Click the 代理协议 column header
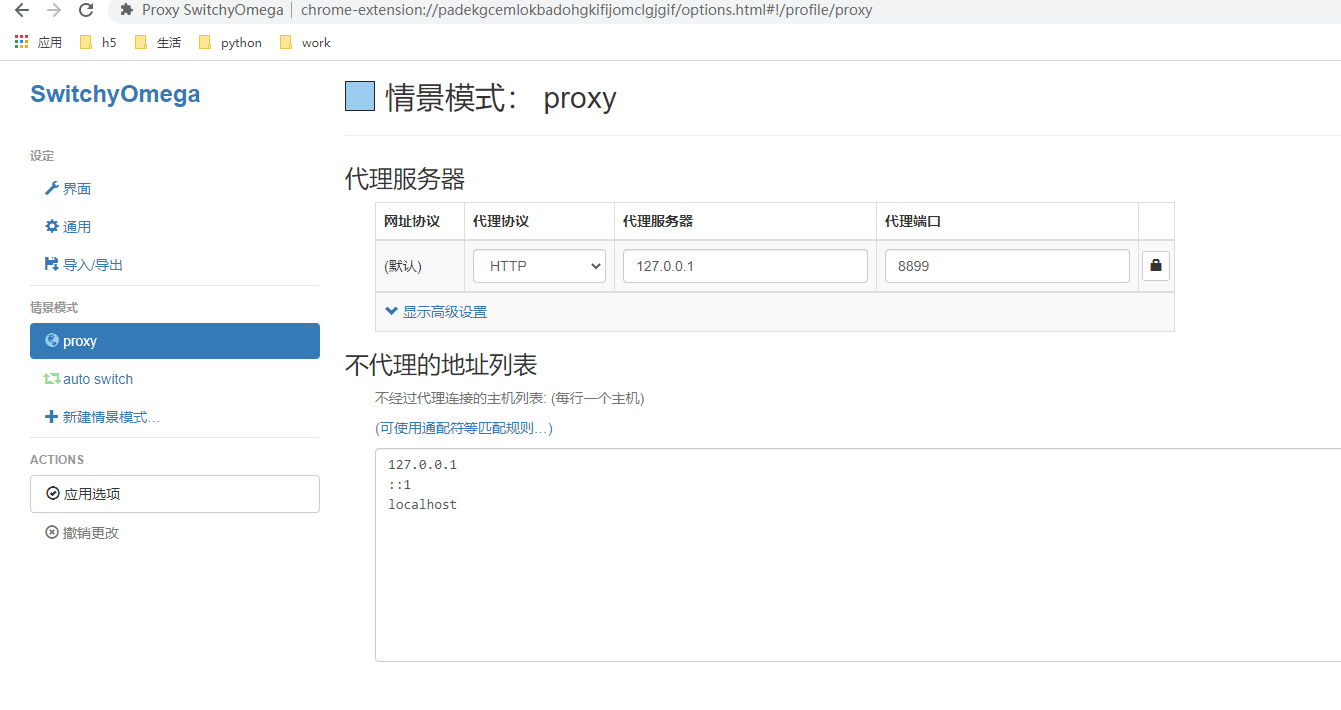 click(501, 221)
